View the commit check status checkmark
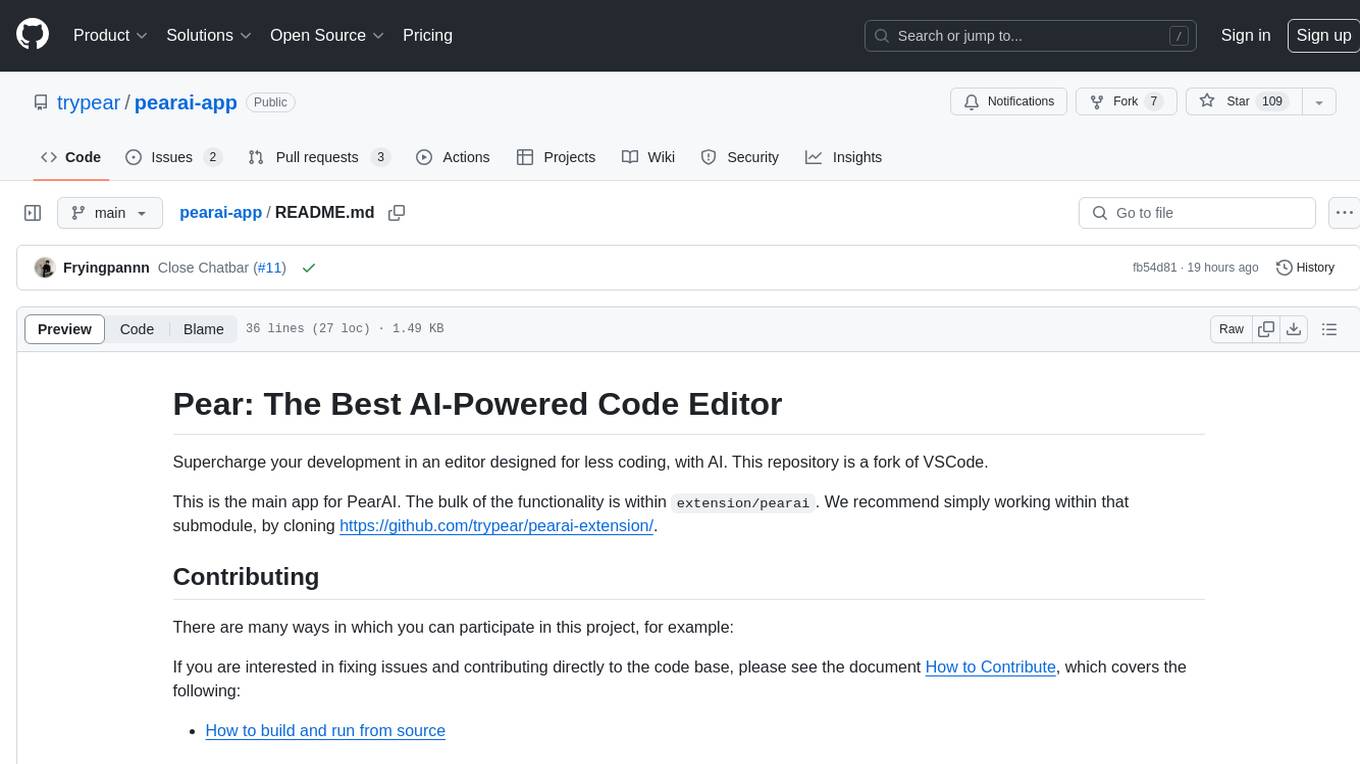The image size is (1360, 764). (x=309, y=268)
